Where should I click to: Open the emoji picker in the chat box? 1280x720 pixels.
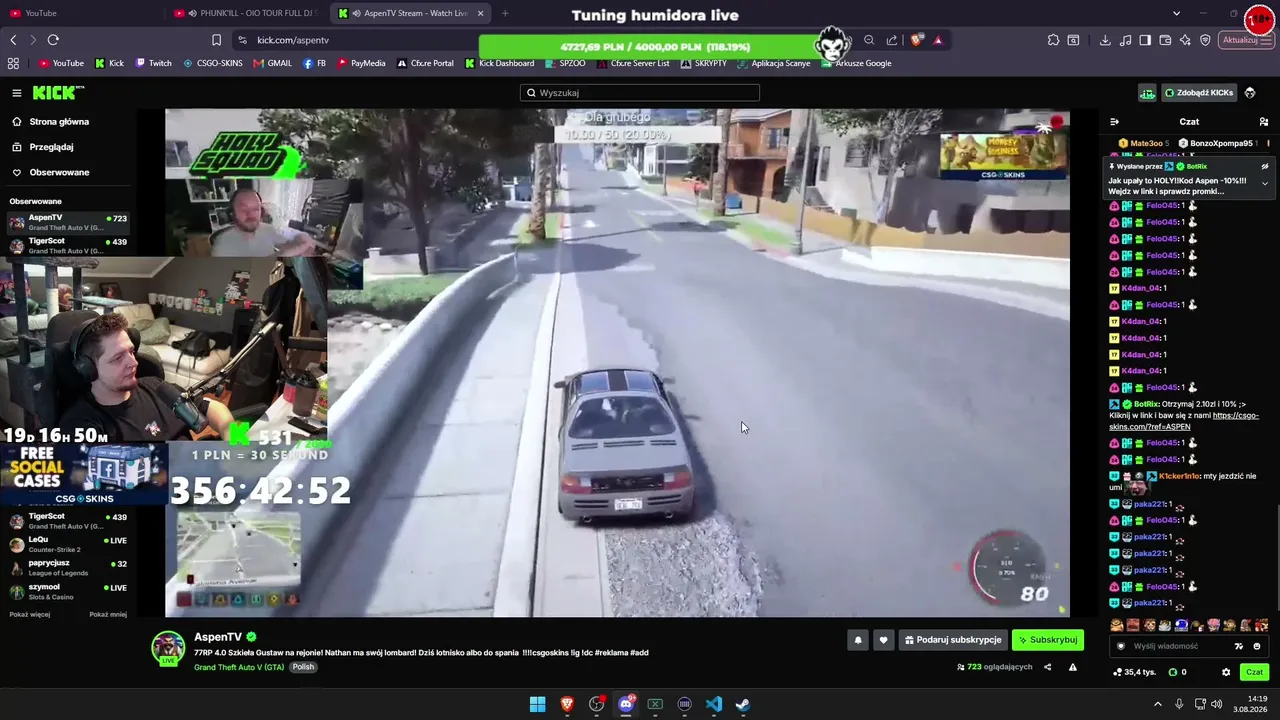1257,646
